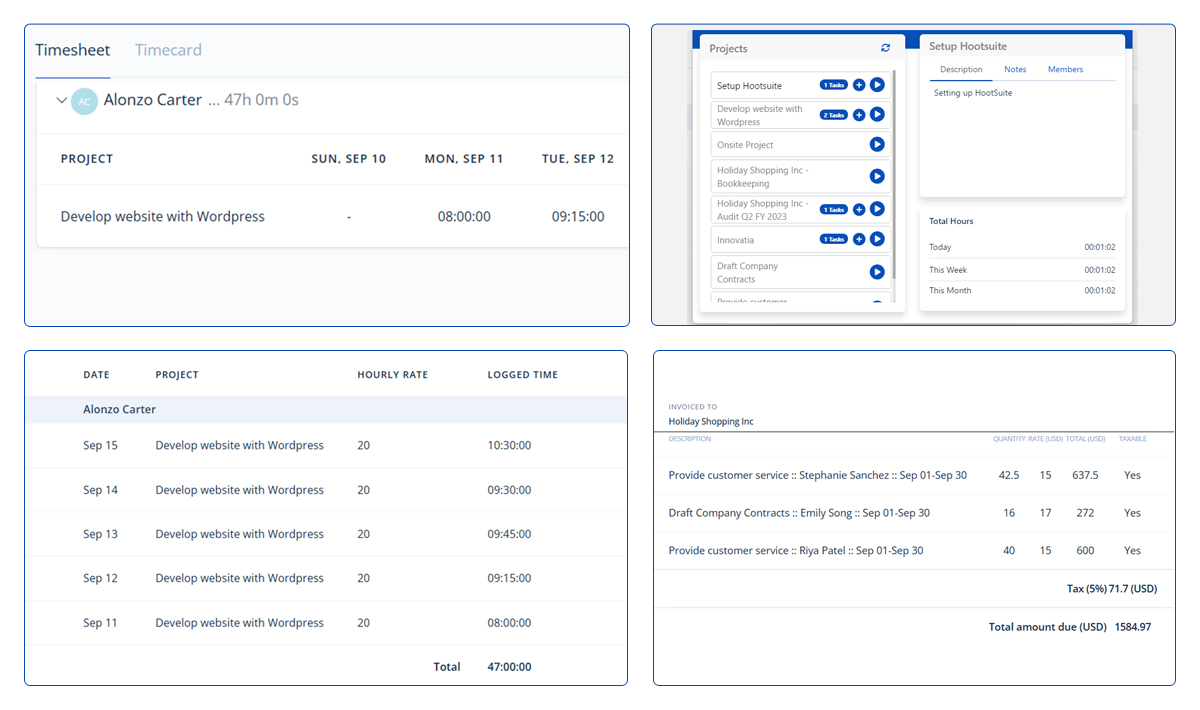Click the Sep 15 report row date
Image resolution: width=1200 pixels, height=710 pixels.
coord(100,445)
